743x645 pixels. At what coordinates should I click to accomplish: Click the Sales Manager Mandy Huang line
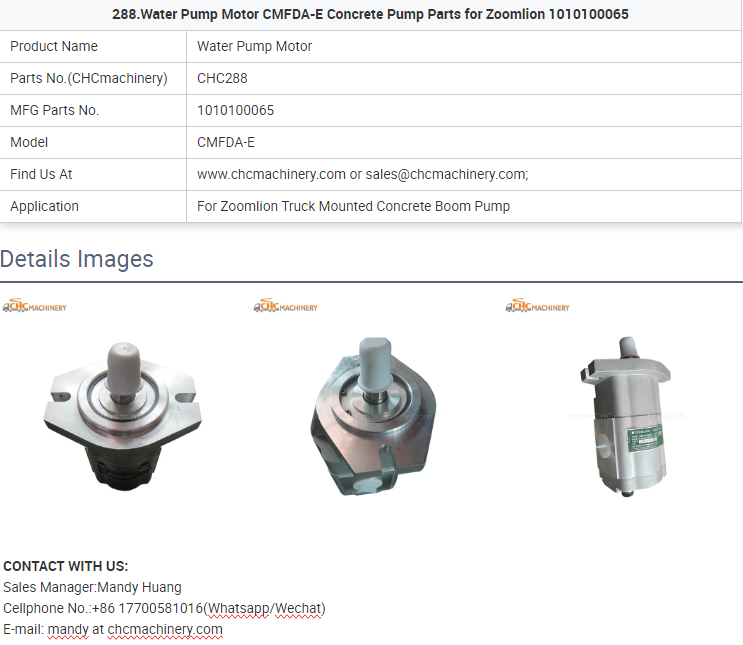92,587
